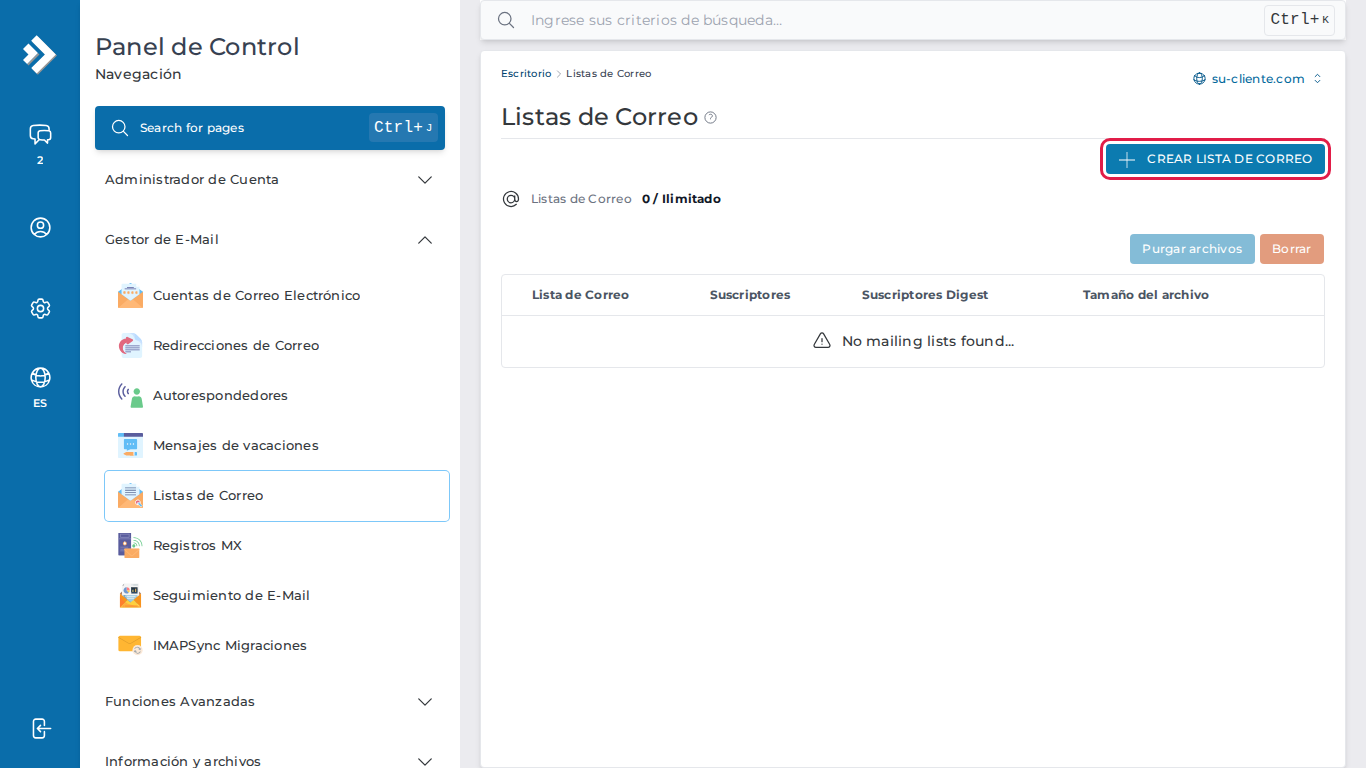Click the Redirecciones de Correo icon
Image resolution: width=1366 pixels, height=768 pixels.
point(130,345)
